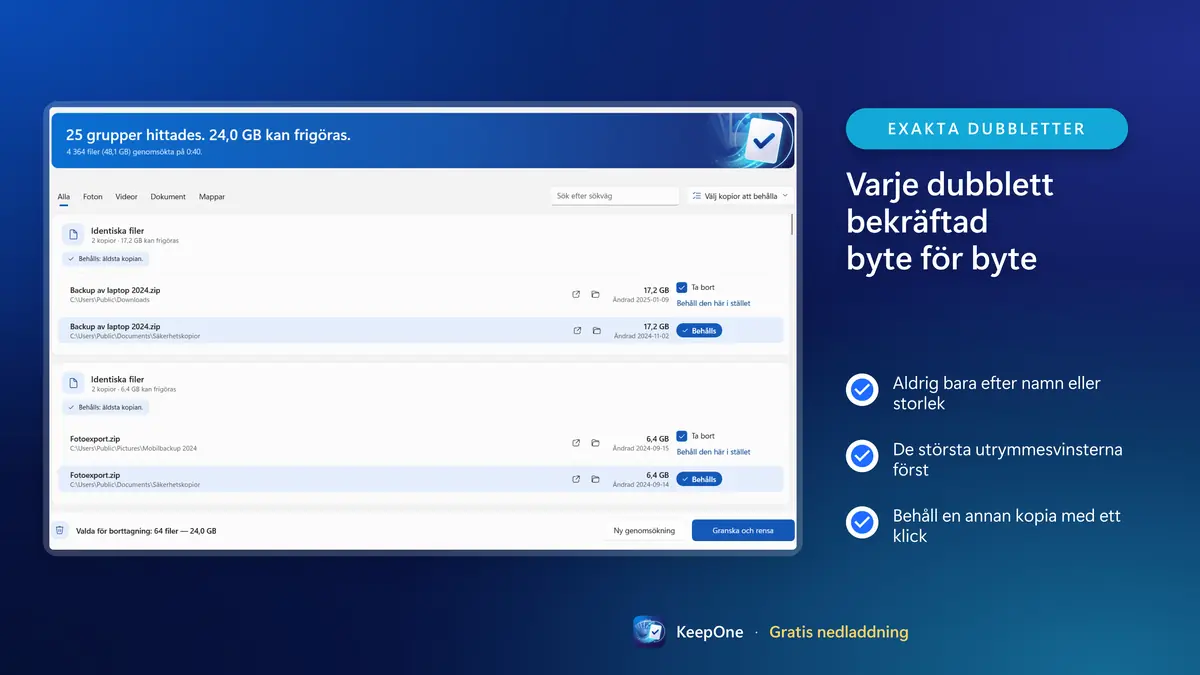Screen dimensions: 1200x675
Task: Click folder icon for Fotoexport.zip dated 2024-09-14
Action: (595, 479)
